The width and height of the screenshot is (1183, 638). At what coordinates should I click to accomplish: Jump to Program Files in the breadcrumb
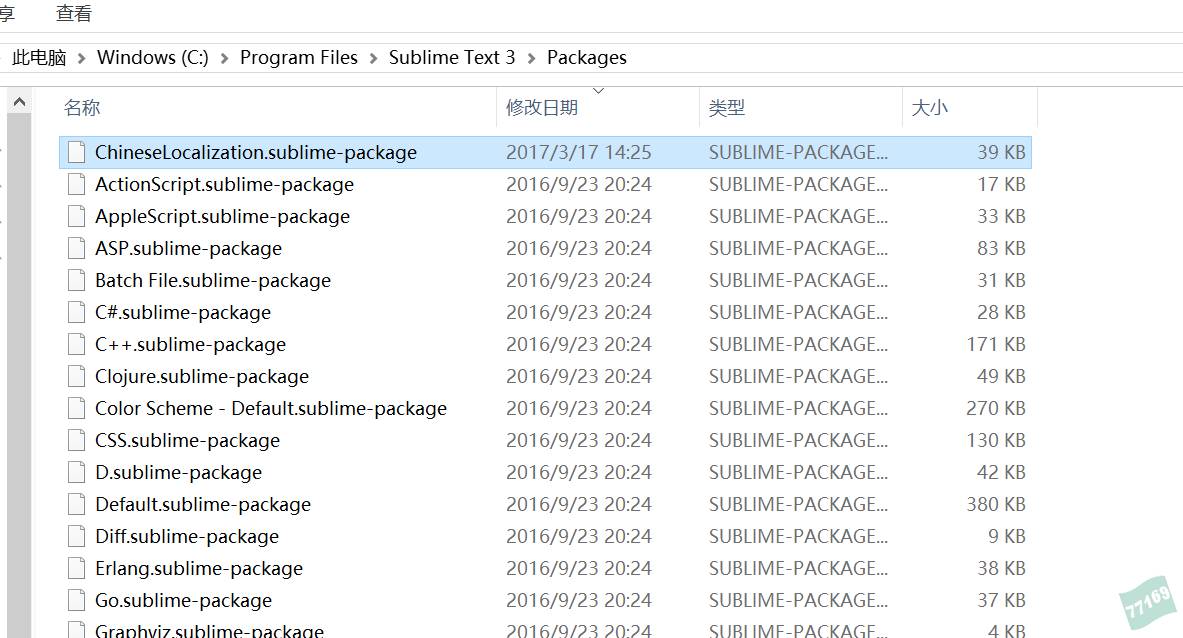coord(299,57)
